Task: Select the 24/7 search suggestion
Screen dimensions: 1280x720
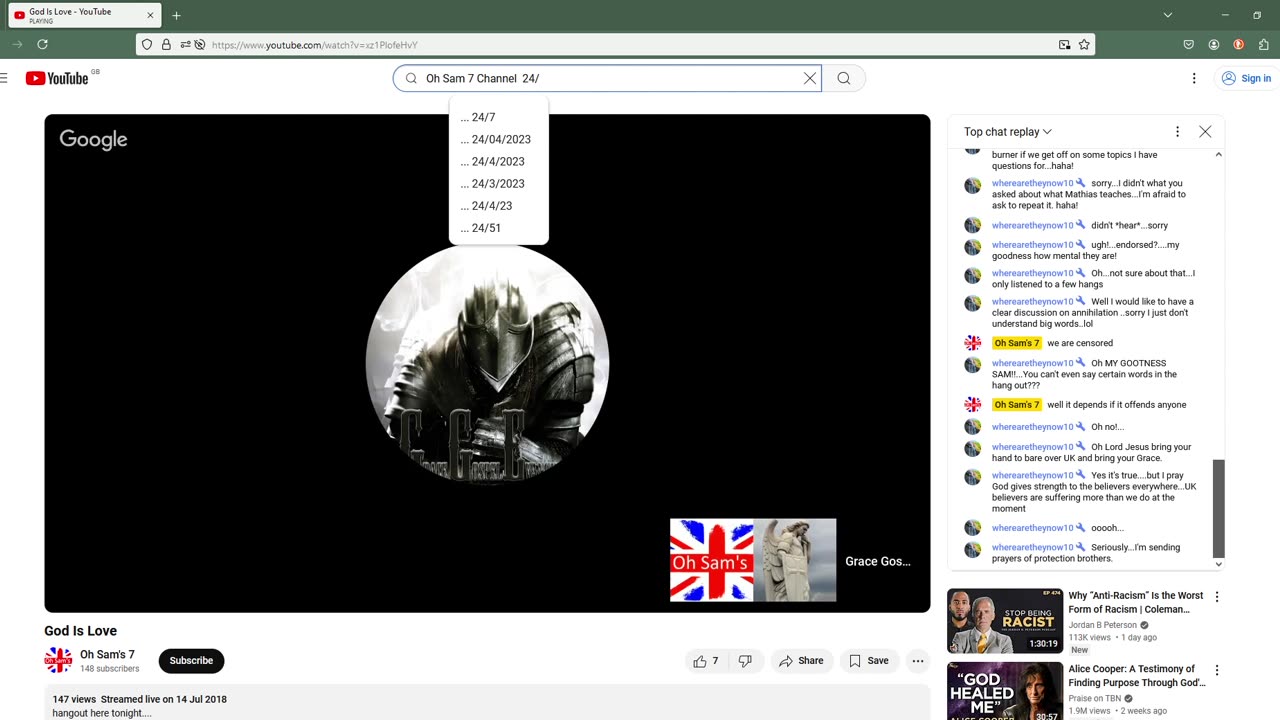Action: (498, 117)
